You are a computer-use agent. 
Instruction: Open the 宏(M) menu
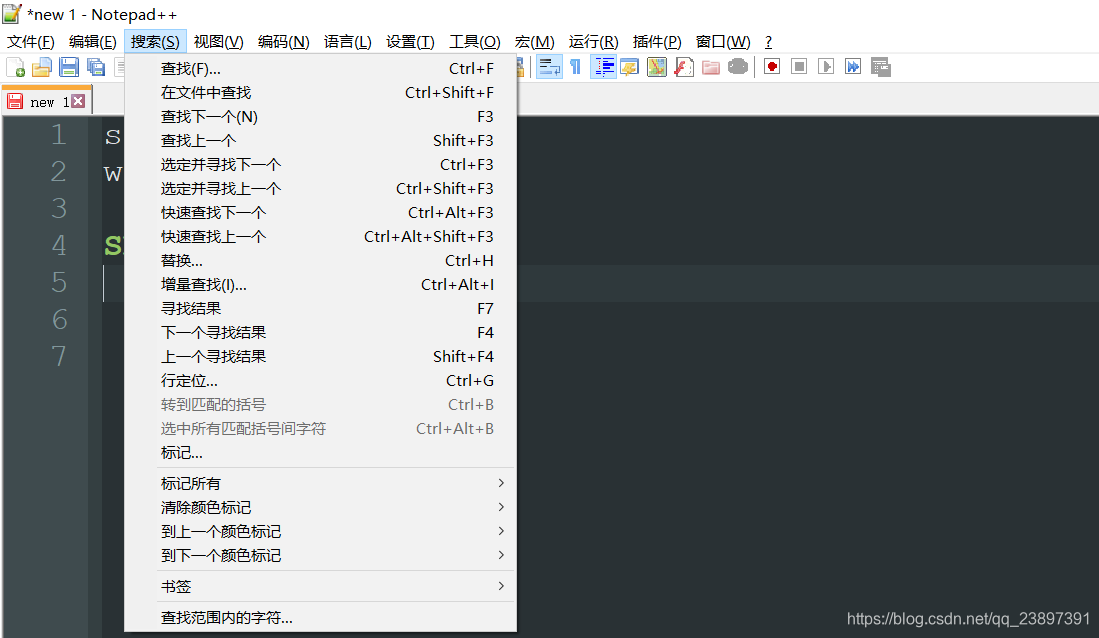coord(534,42)
